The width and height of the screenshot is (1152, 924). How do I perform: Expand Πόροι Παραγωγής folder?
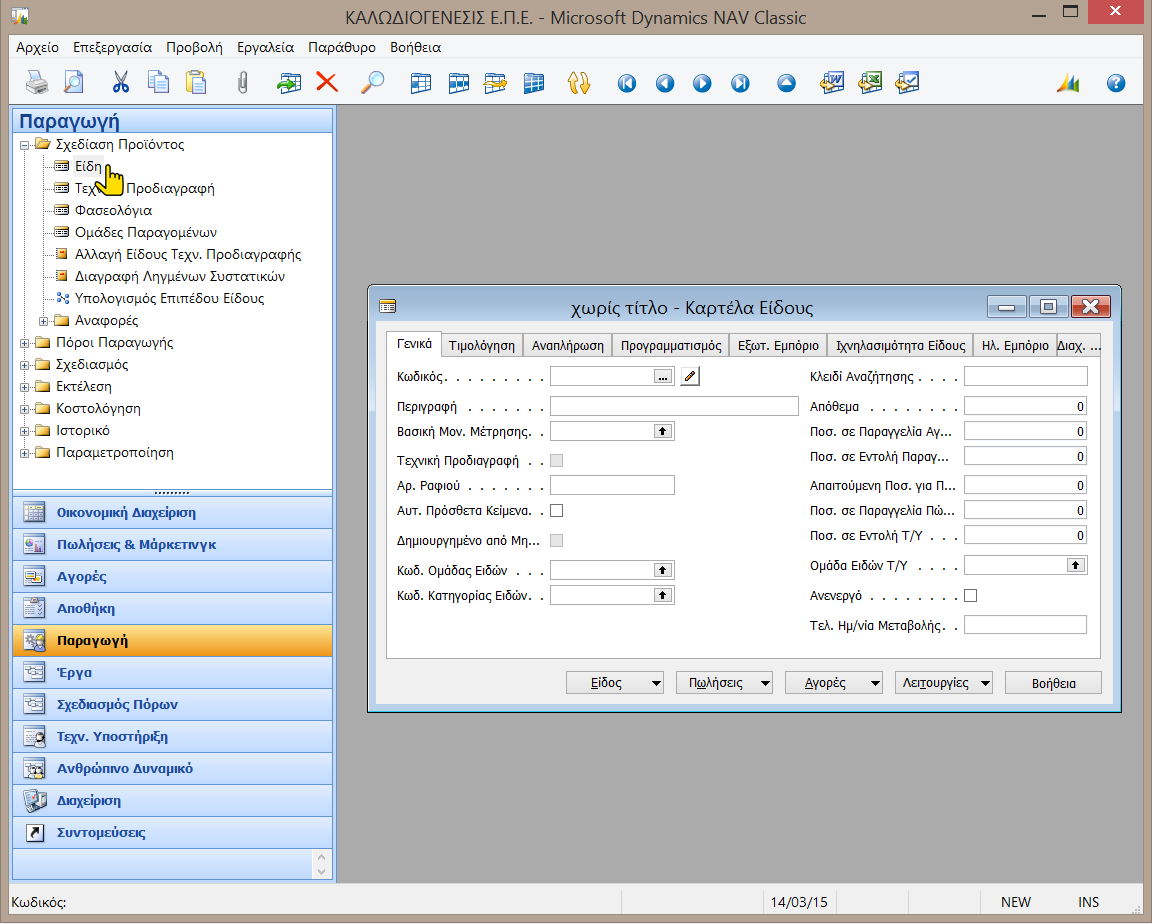coord(24,343)
